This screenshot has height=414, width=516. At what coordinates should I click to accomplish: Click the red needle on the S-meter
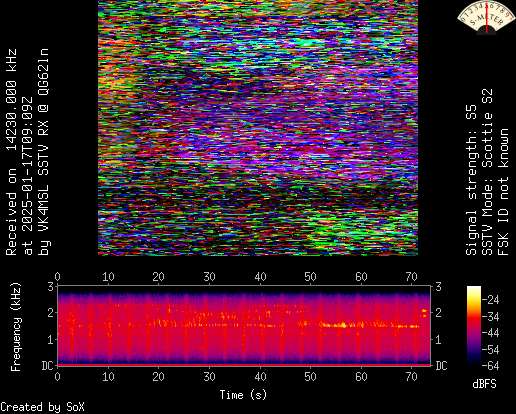(487, 17)
